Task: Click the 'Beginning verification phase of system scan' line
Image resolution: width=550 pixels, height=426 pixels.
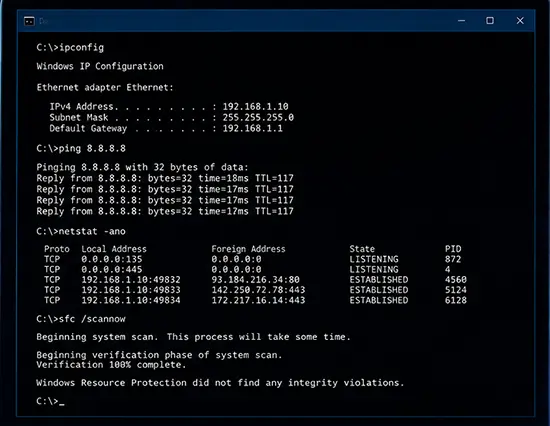Action: (x=159, y=355)
